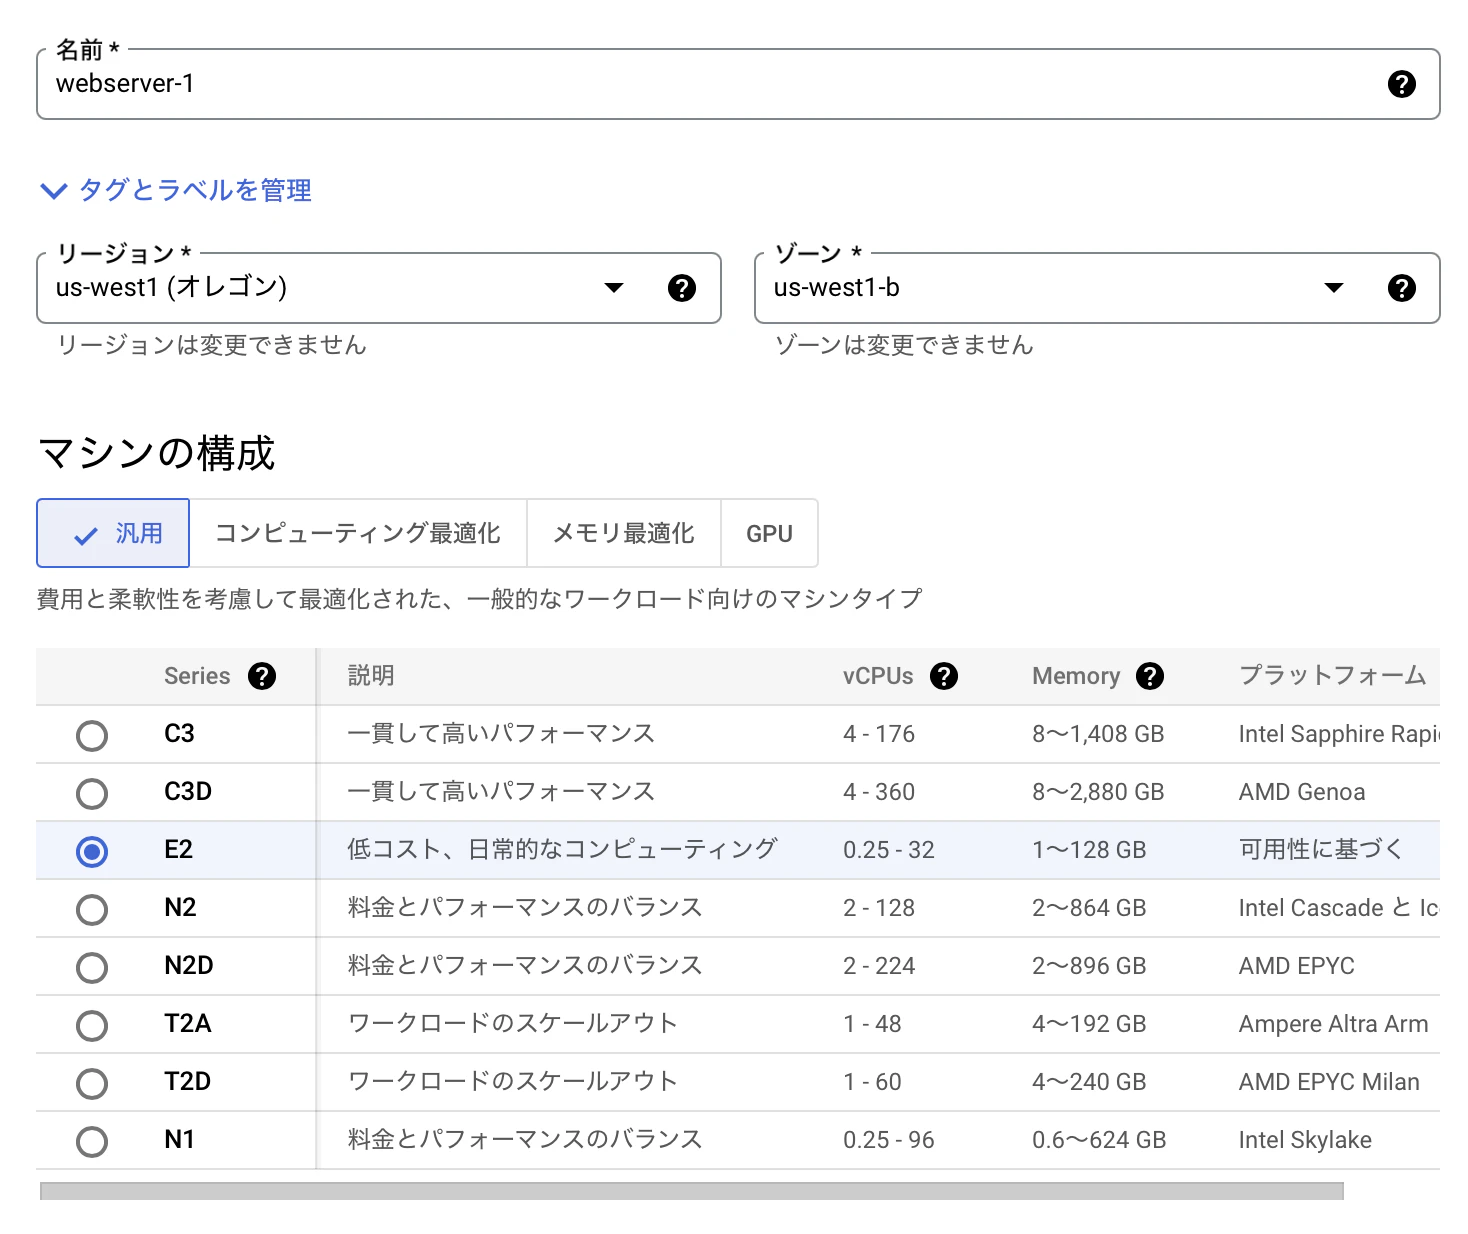This screenshot has height=1234, width=1468.
Task: Click the horizontal scrollbar under the table
Action: [x=692, y=1191]
